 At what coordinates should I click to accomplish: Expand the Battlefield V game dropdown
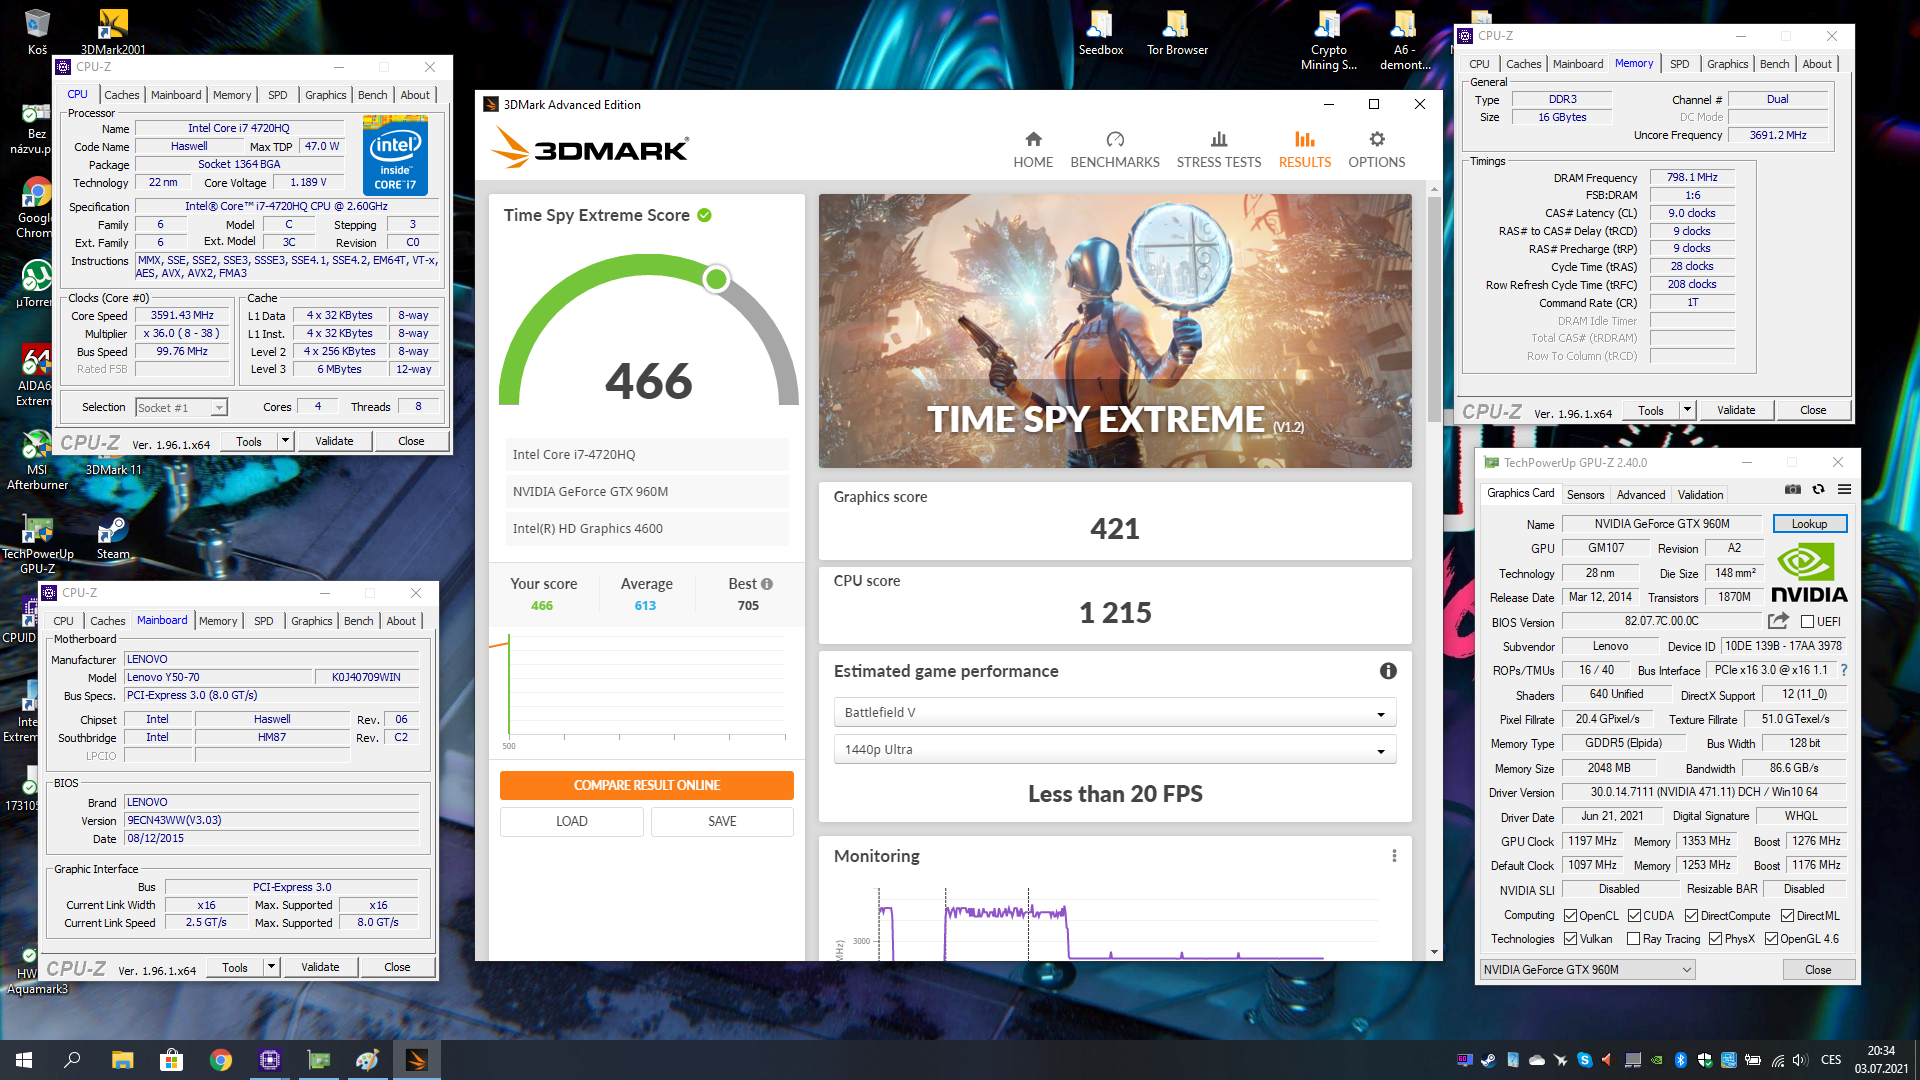coord(1114,712)
